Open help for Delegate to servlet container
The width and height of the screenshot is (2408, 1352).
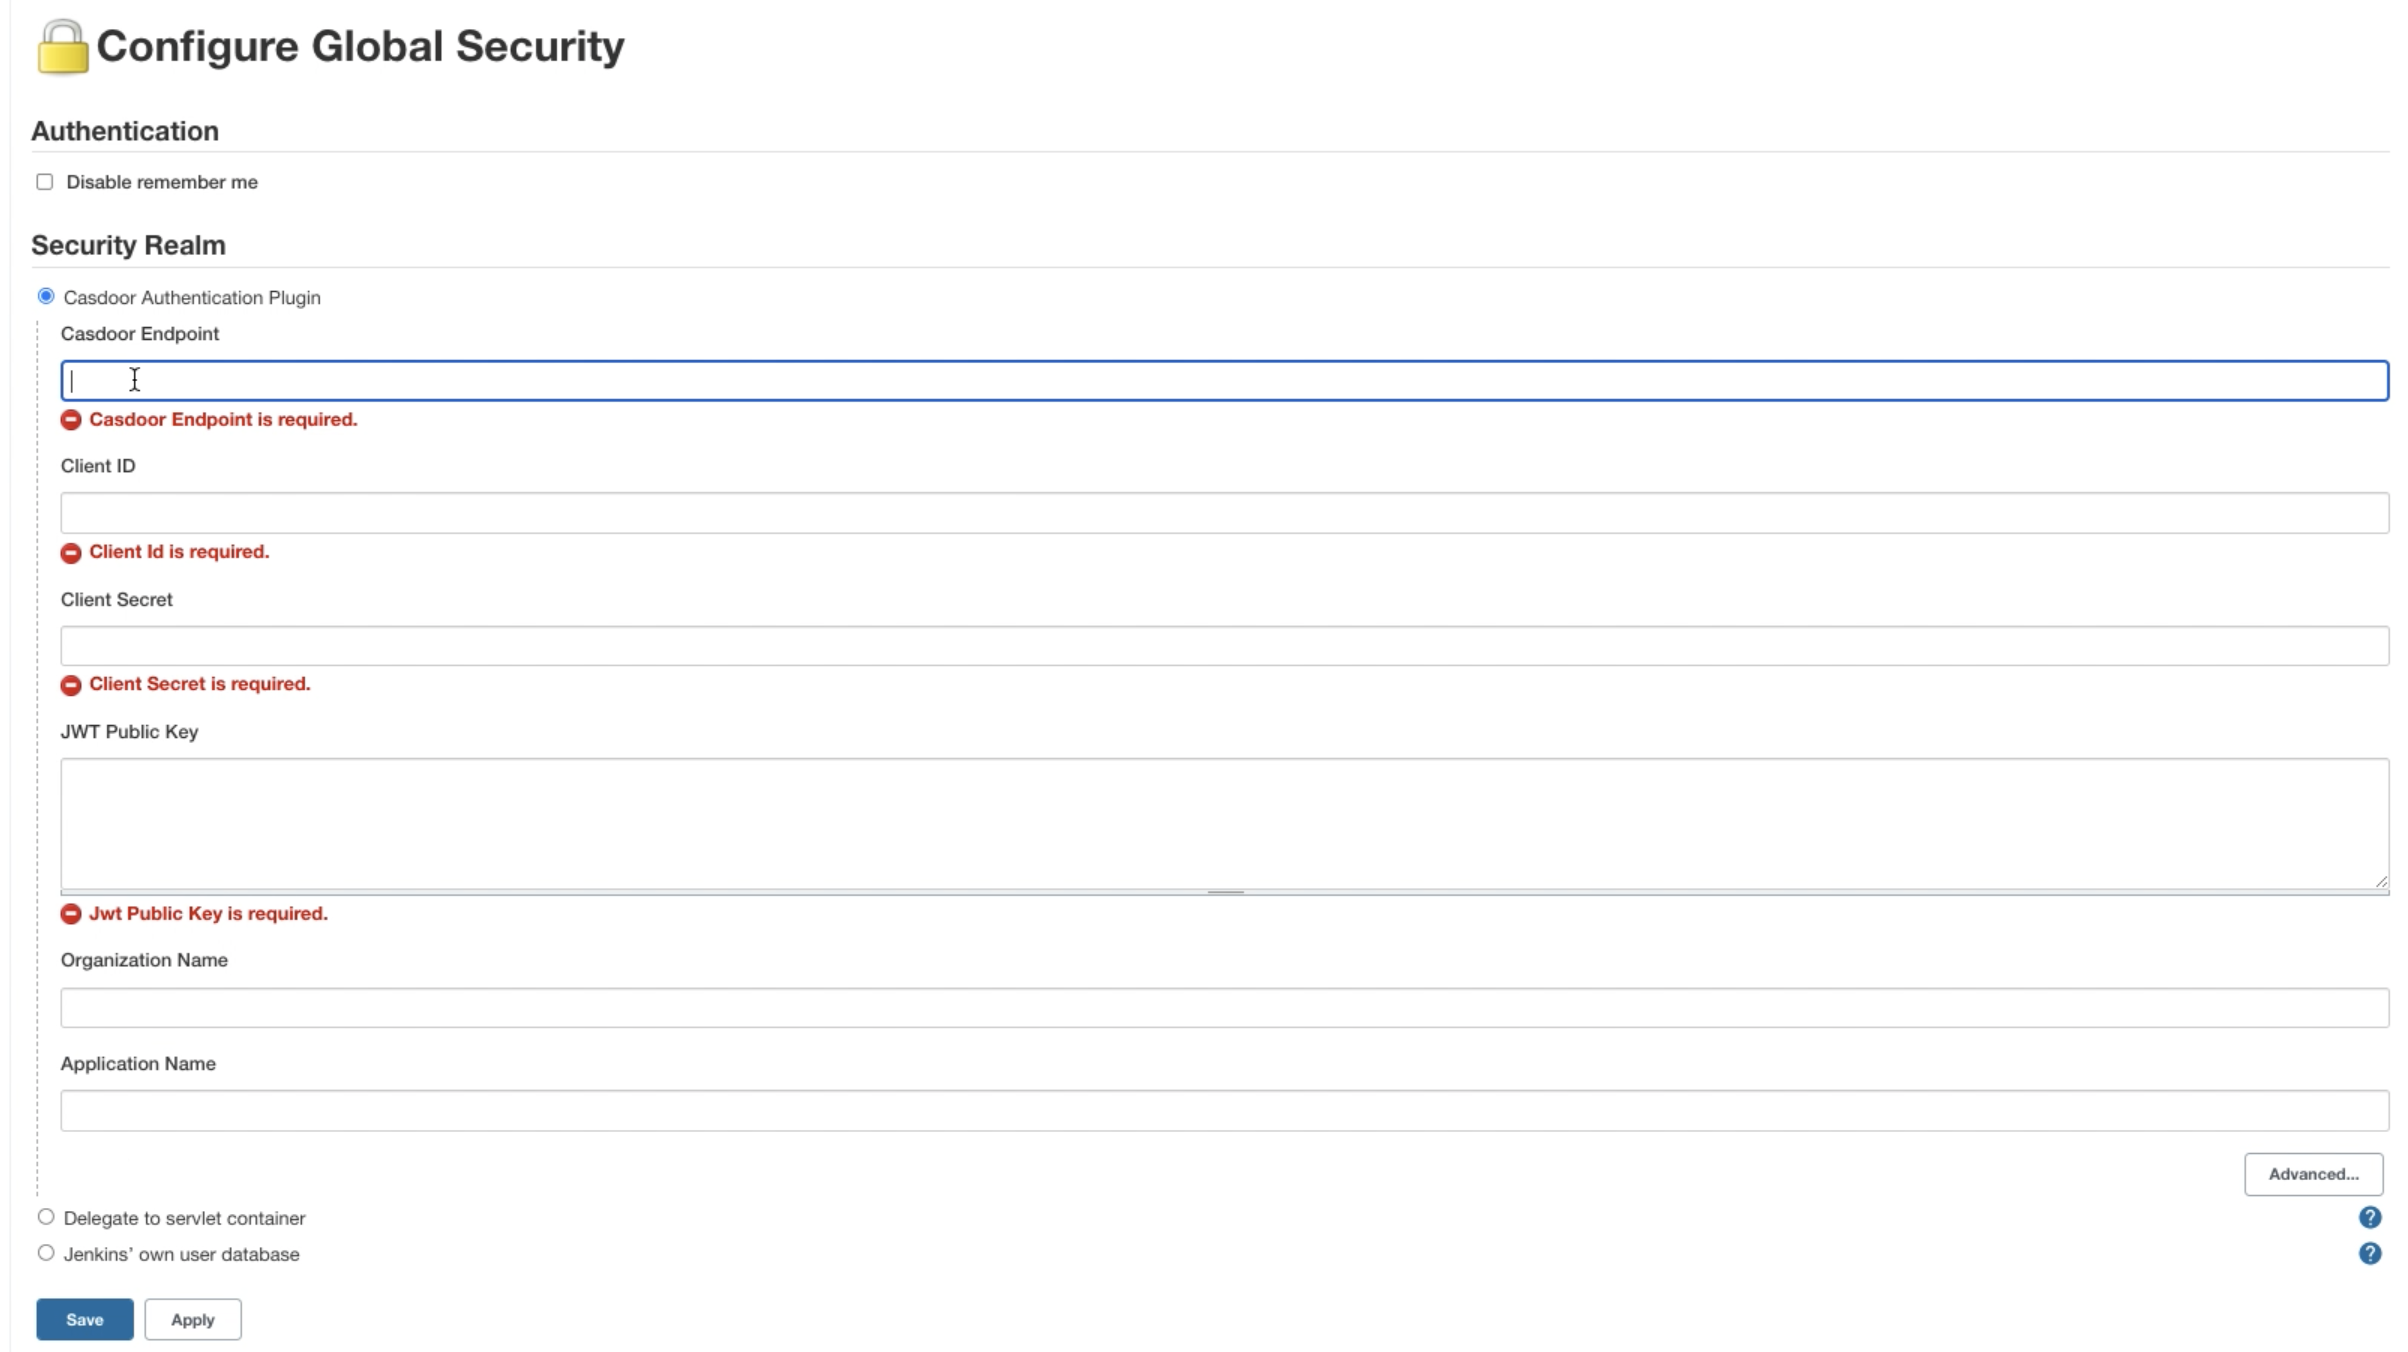[x=2370, y=1217]
